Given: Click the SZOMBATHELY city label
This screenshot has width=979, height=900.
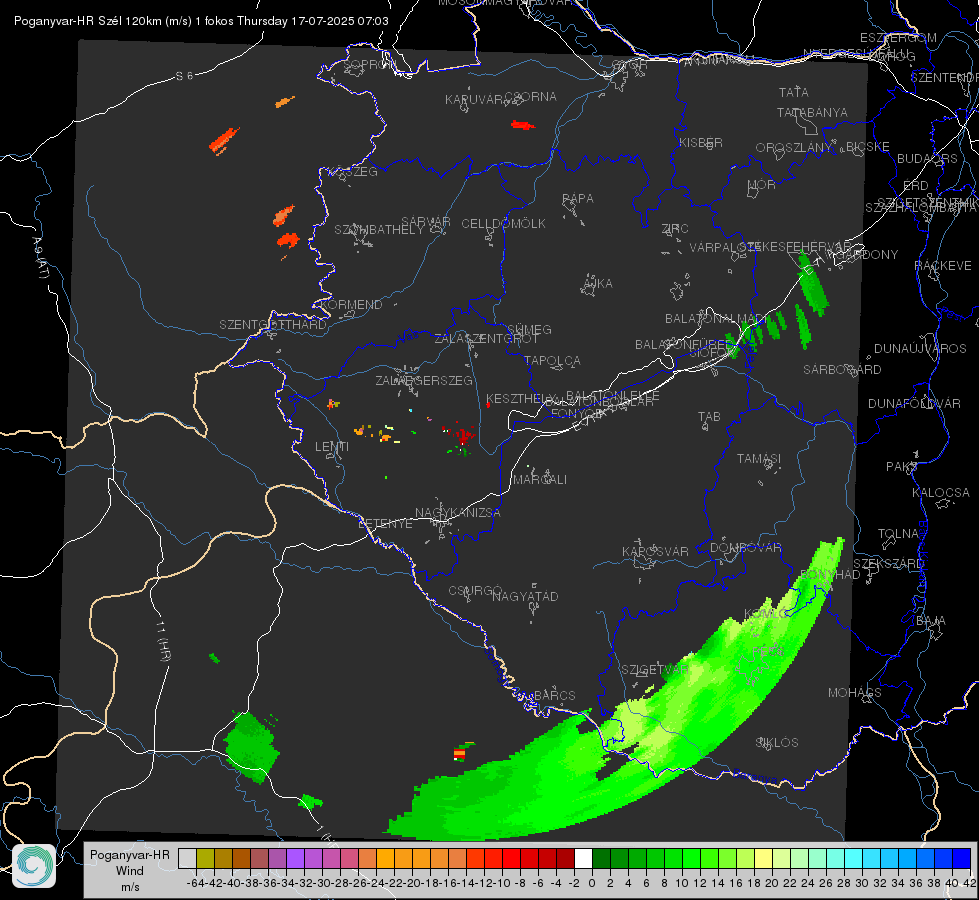Looking at the screenshot, I should (x=379, y=230).
